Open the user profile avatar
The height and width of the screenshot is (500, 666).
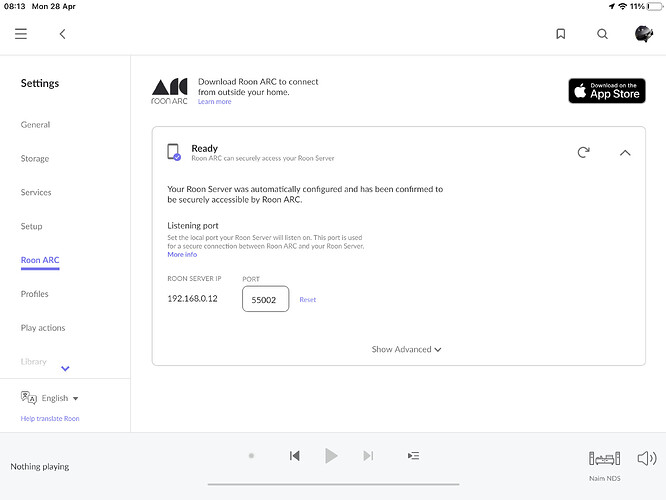click(x=644, y=34)
